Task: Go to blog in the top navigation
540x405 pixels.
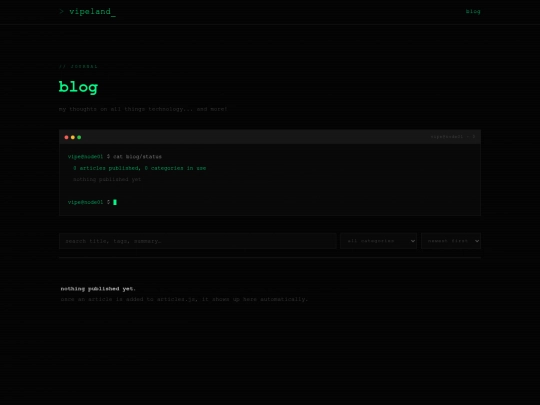Action: [x=473, y=11]
